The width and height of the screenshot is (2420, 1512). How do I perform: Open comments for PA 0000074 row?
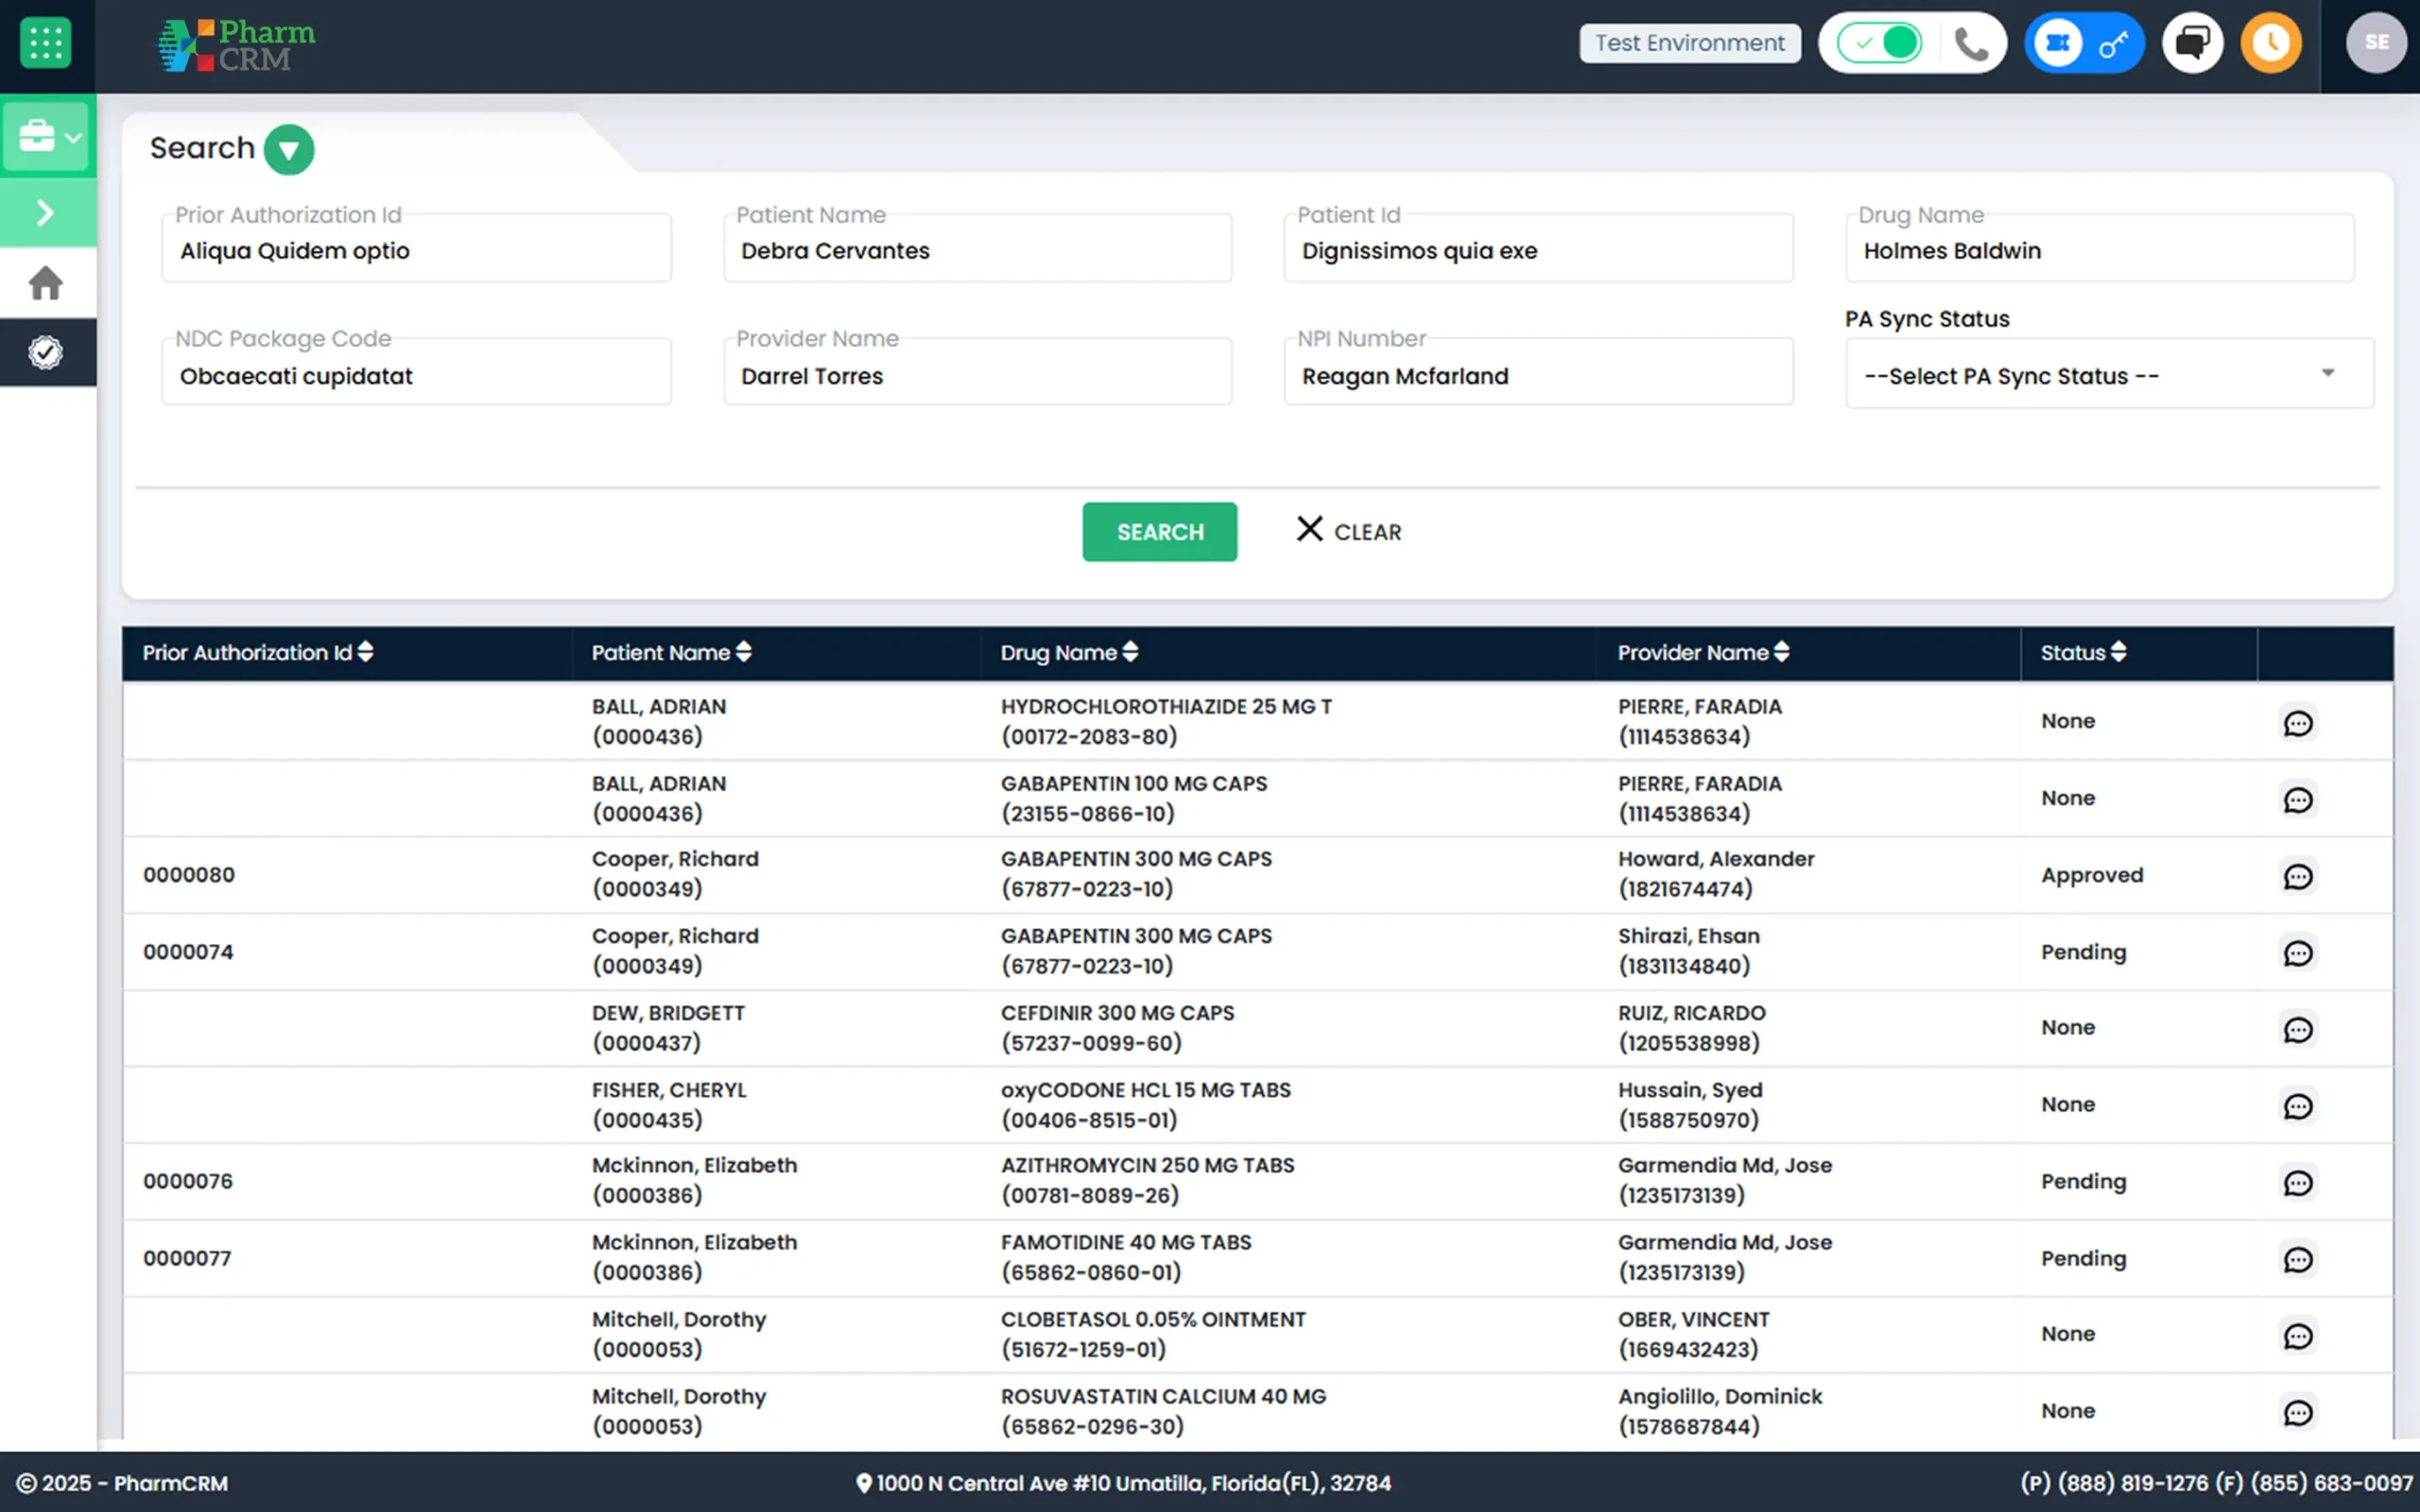[x=2298, y=953]
